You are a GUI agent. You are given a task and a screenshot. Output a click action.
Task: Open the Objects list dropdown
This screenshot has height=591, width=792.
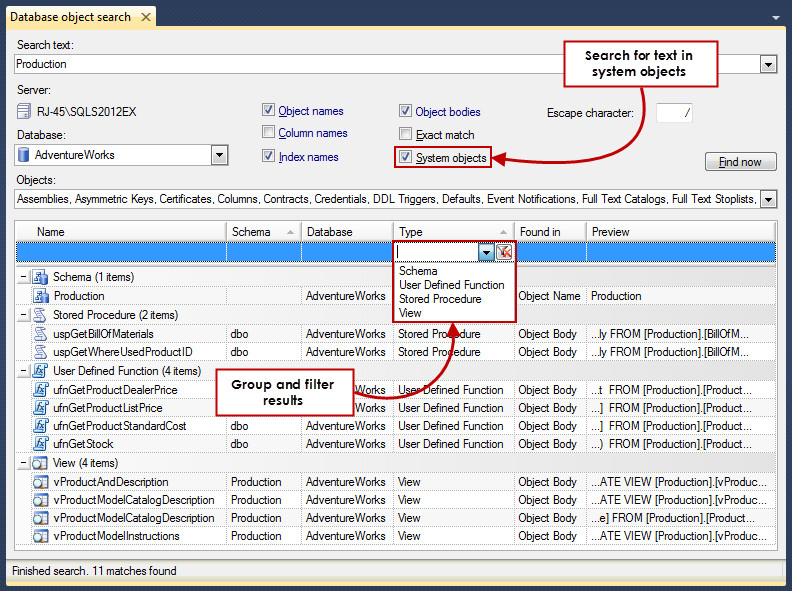coord(768,200)
